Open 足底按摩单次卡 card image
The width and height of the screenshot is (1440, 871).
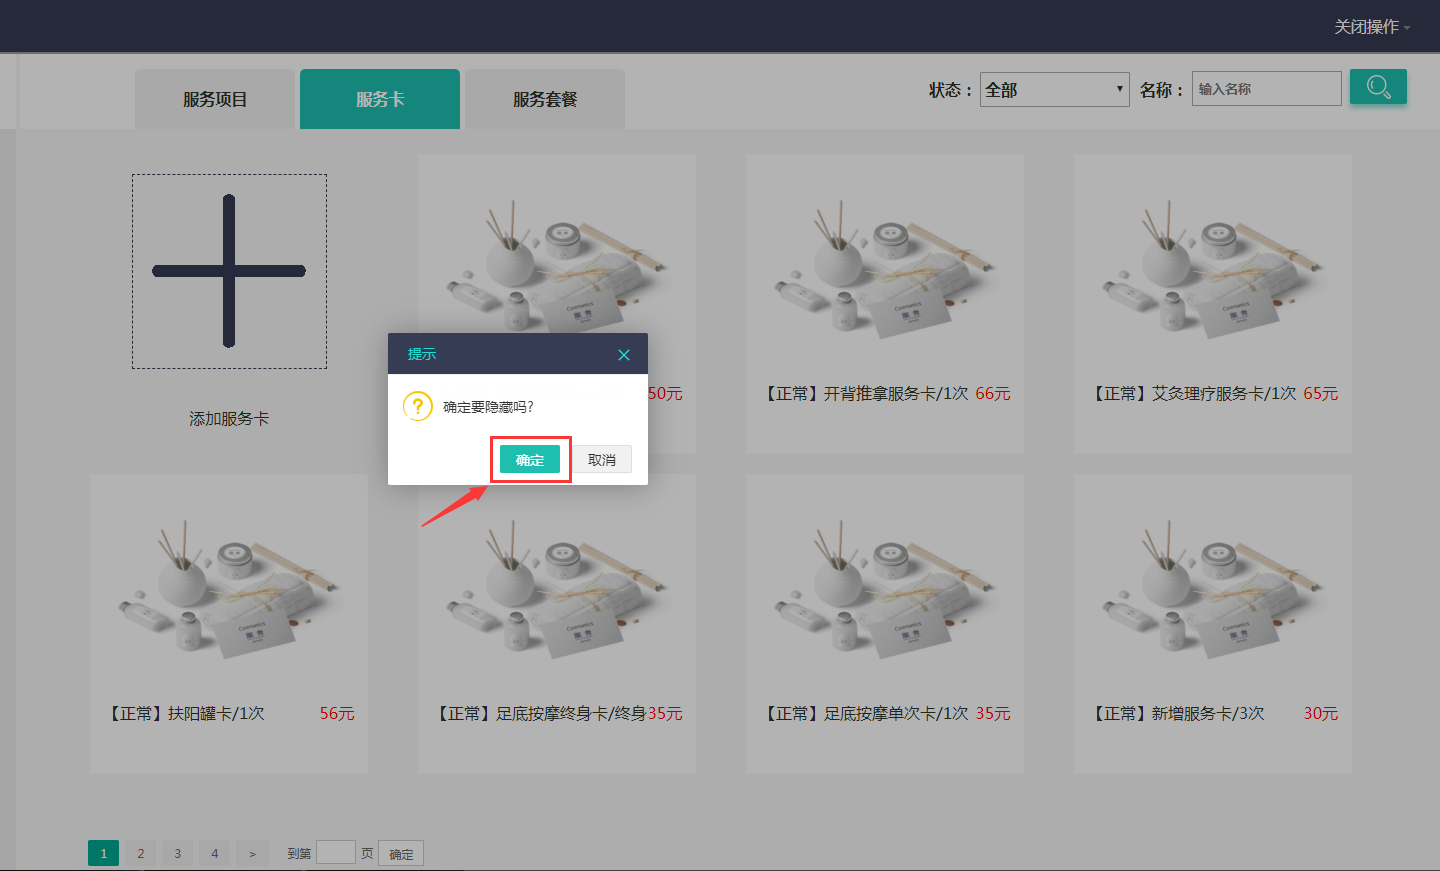click(x=885, y=588)
